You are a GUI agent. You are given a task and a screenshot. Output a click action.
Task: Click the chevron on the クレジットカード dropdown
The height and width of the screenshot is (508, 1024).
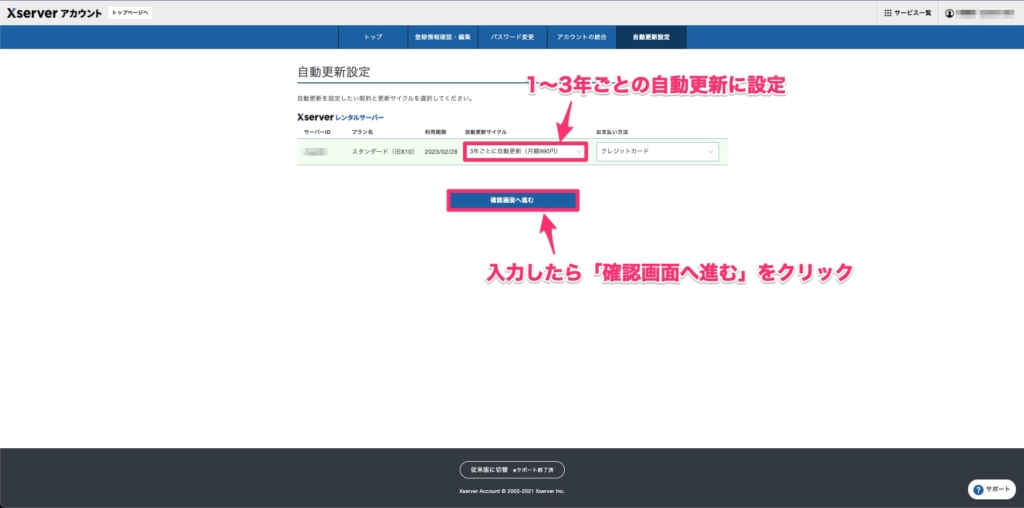[x=710, y=152]
